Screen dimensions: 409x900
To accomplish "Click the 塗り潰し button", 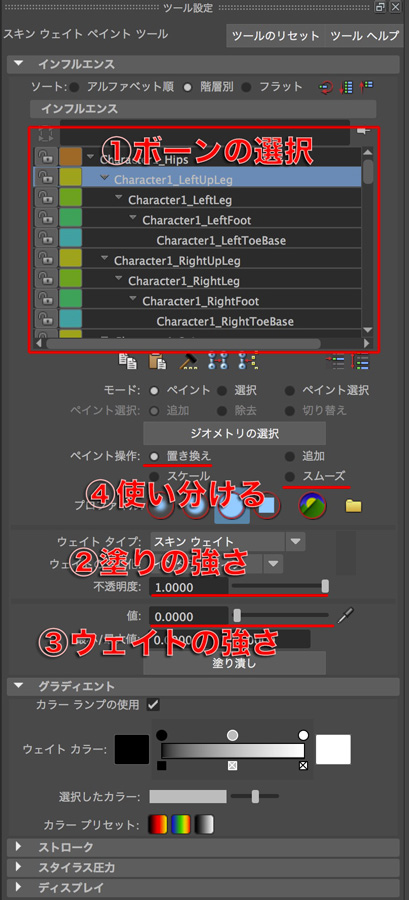I will (234, 665).
